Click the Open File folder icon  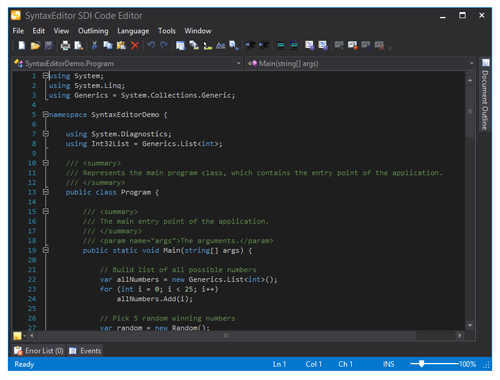pyautogui.click(x=35, y=45)
